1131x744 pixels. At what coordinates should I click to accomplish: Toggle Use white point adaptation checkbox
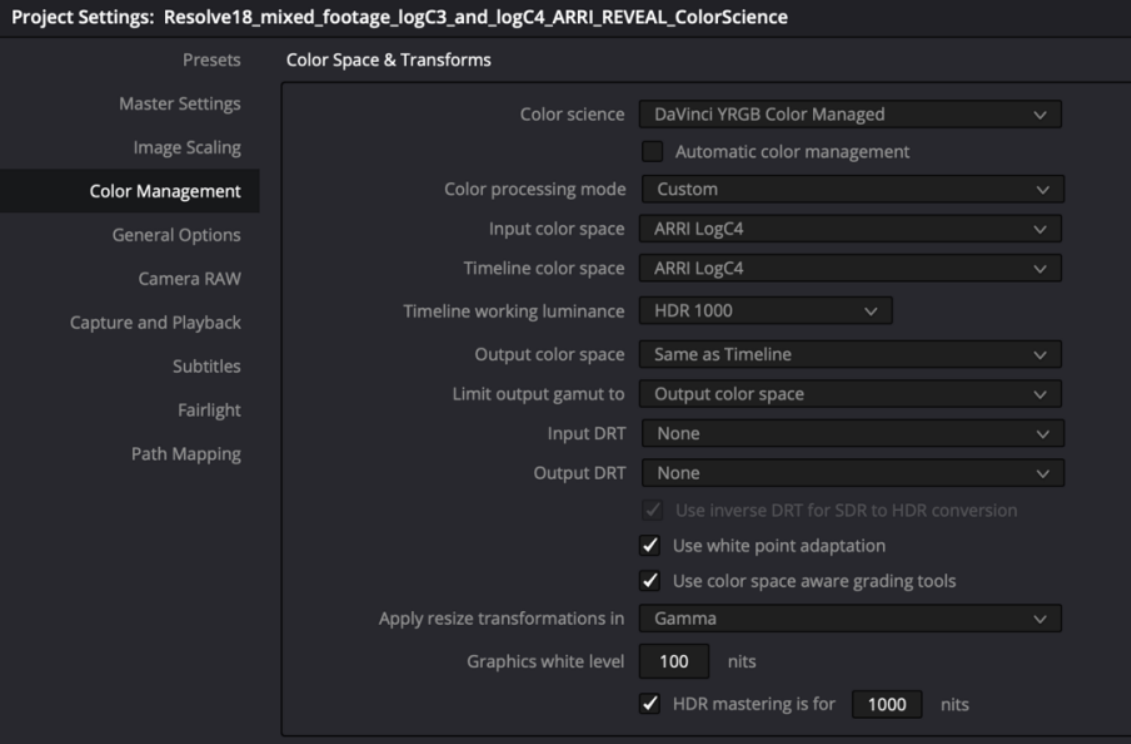tap(650, 546)
